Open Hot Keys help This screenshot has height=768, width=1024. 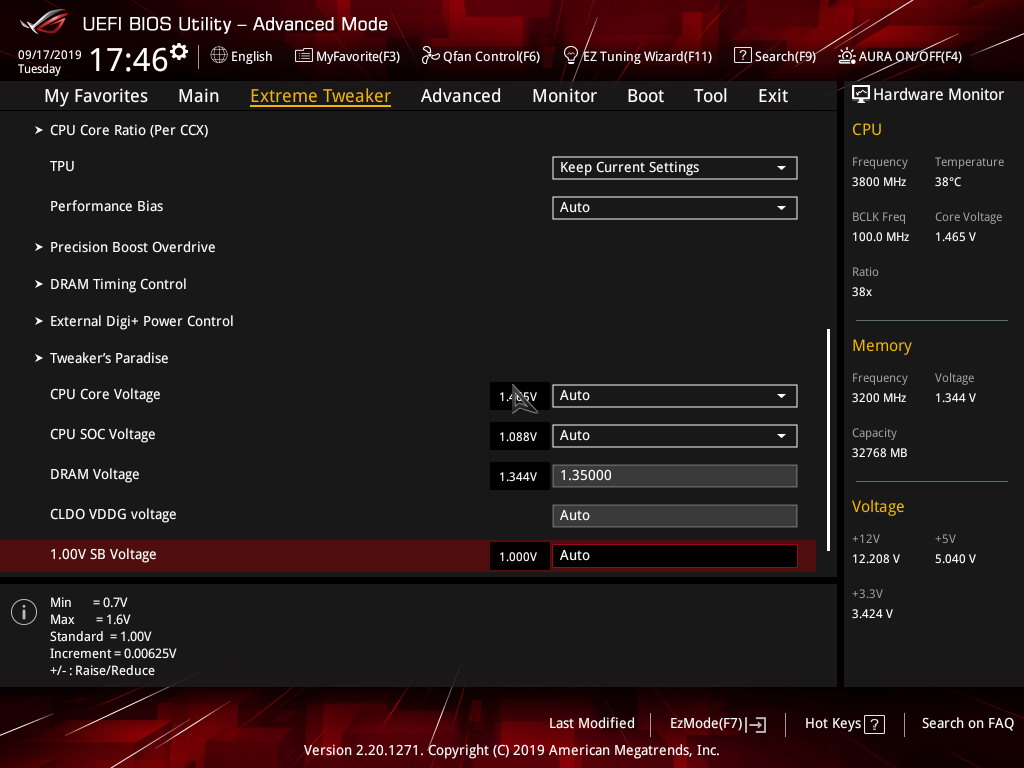833,724
